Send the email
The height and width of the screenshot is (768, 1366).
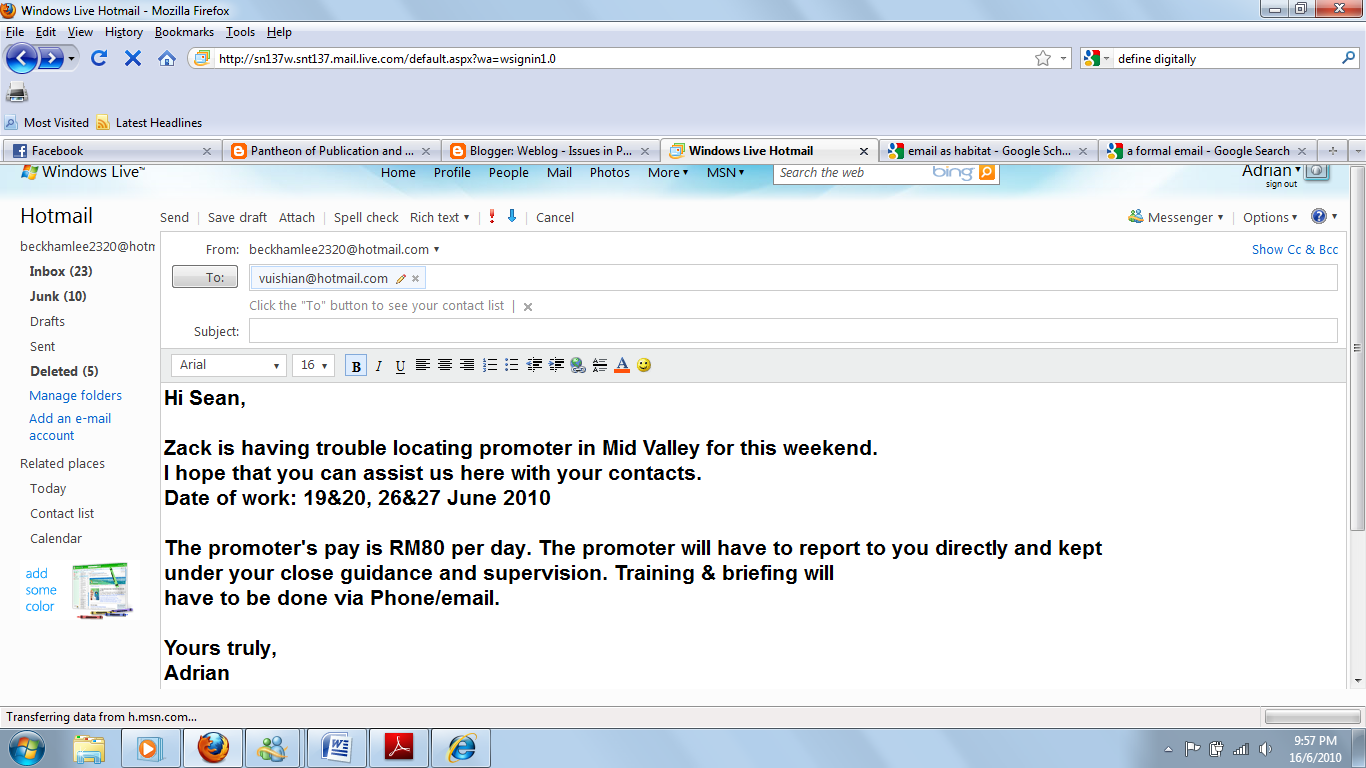(174, 217)
